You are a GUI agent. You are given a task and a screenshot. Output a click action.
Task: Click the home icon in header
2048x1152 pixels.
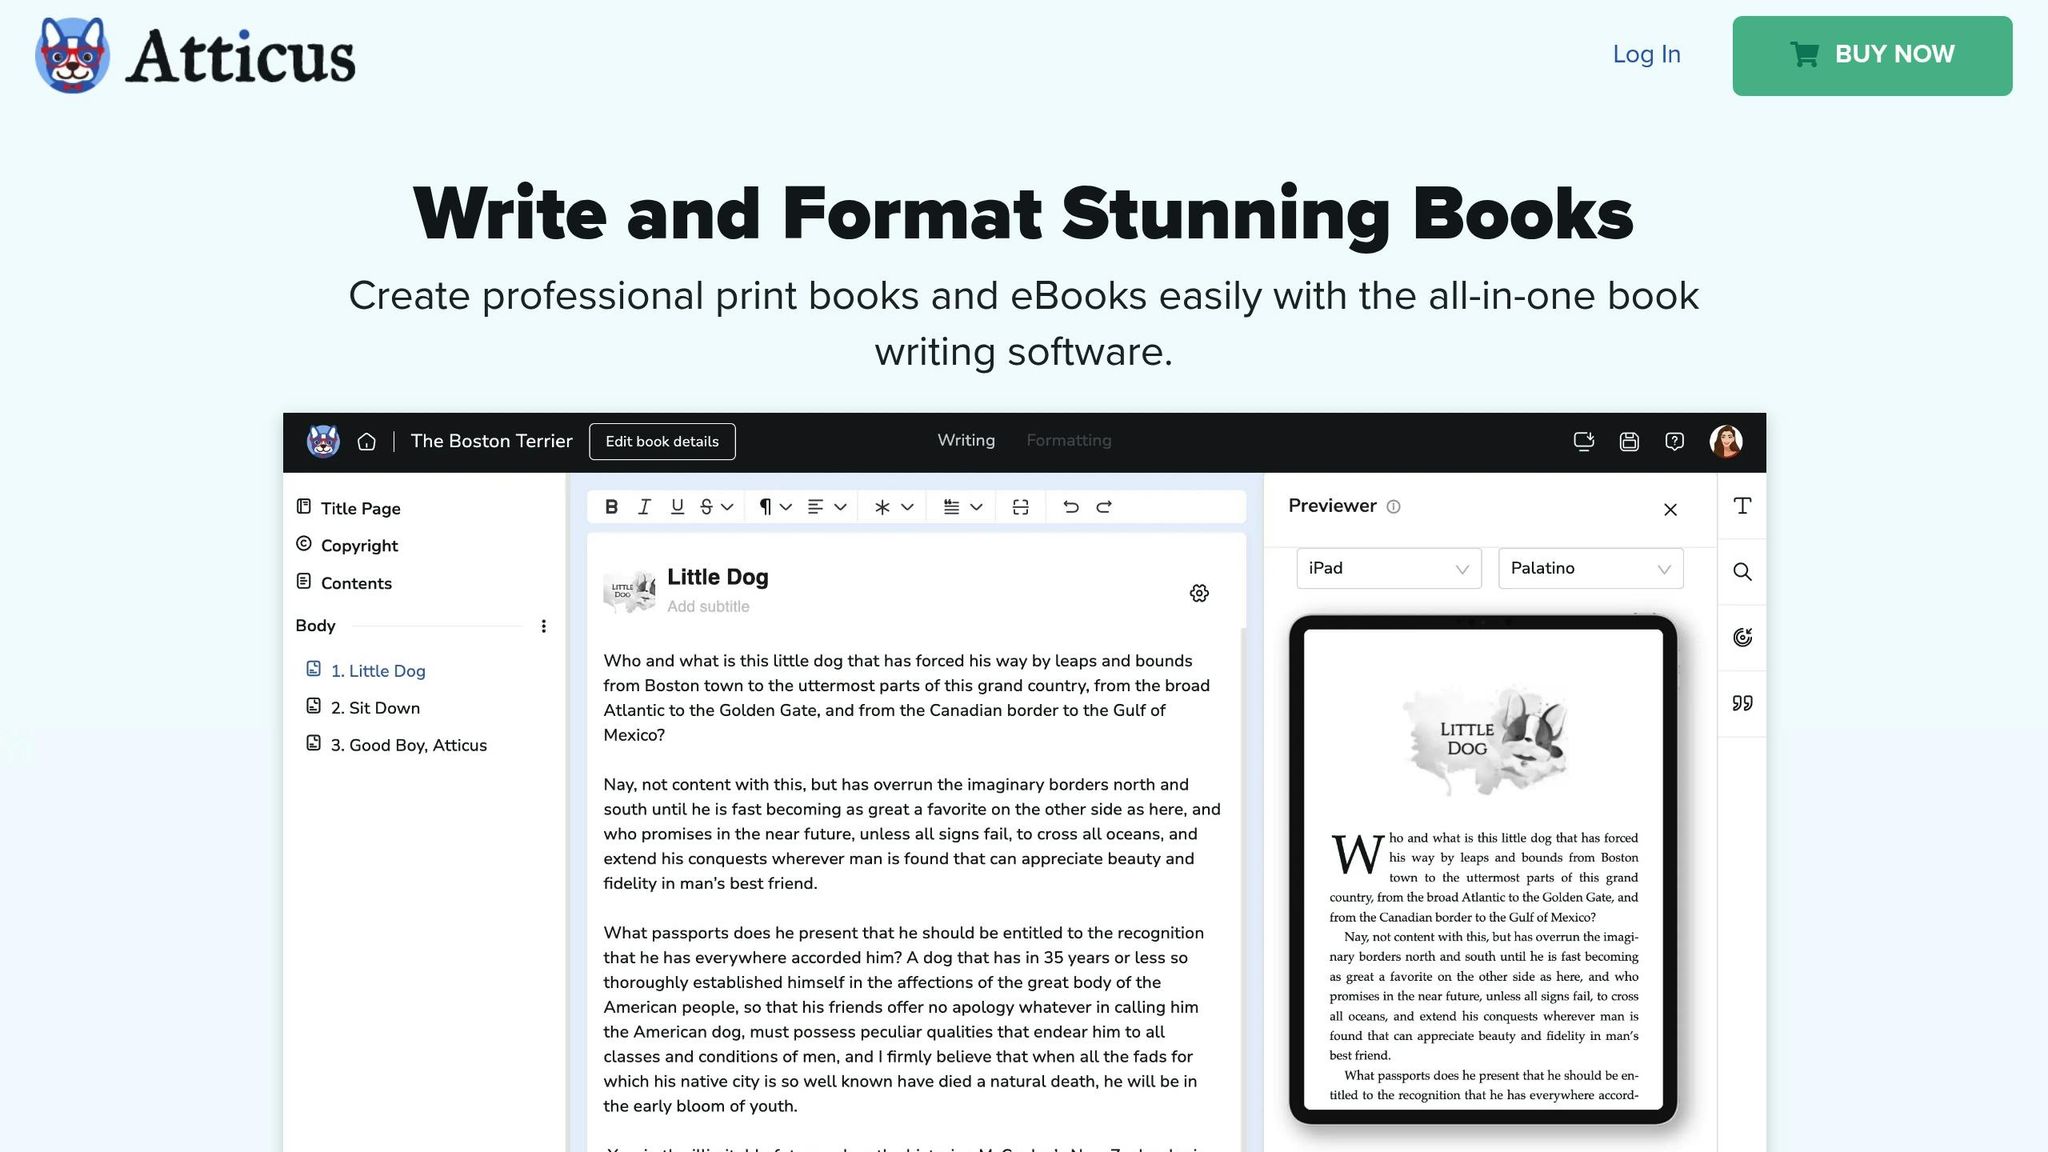pyautogui.click(x=366, y=442)
